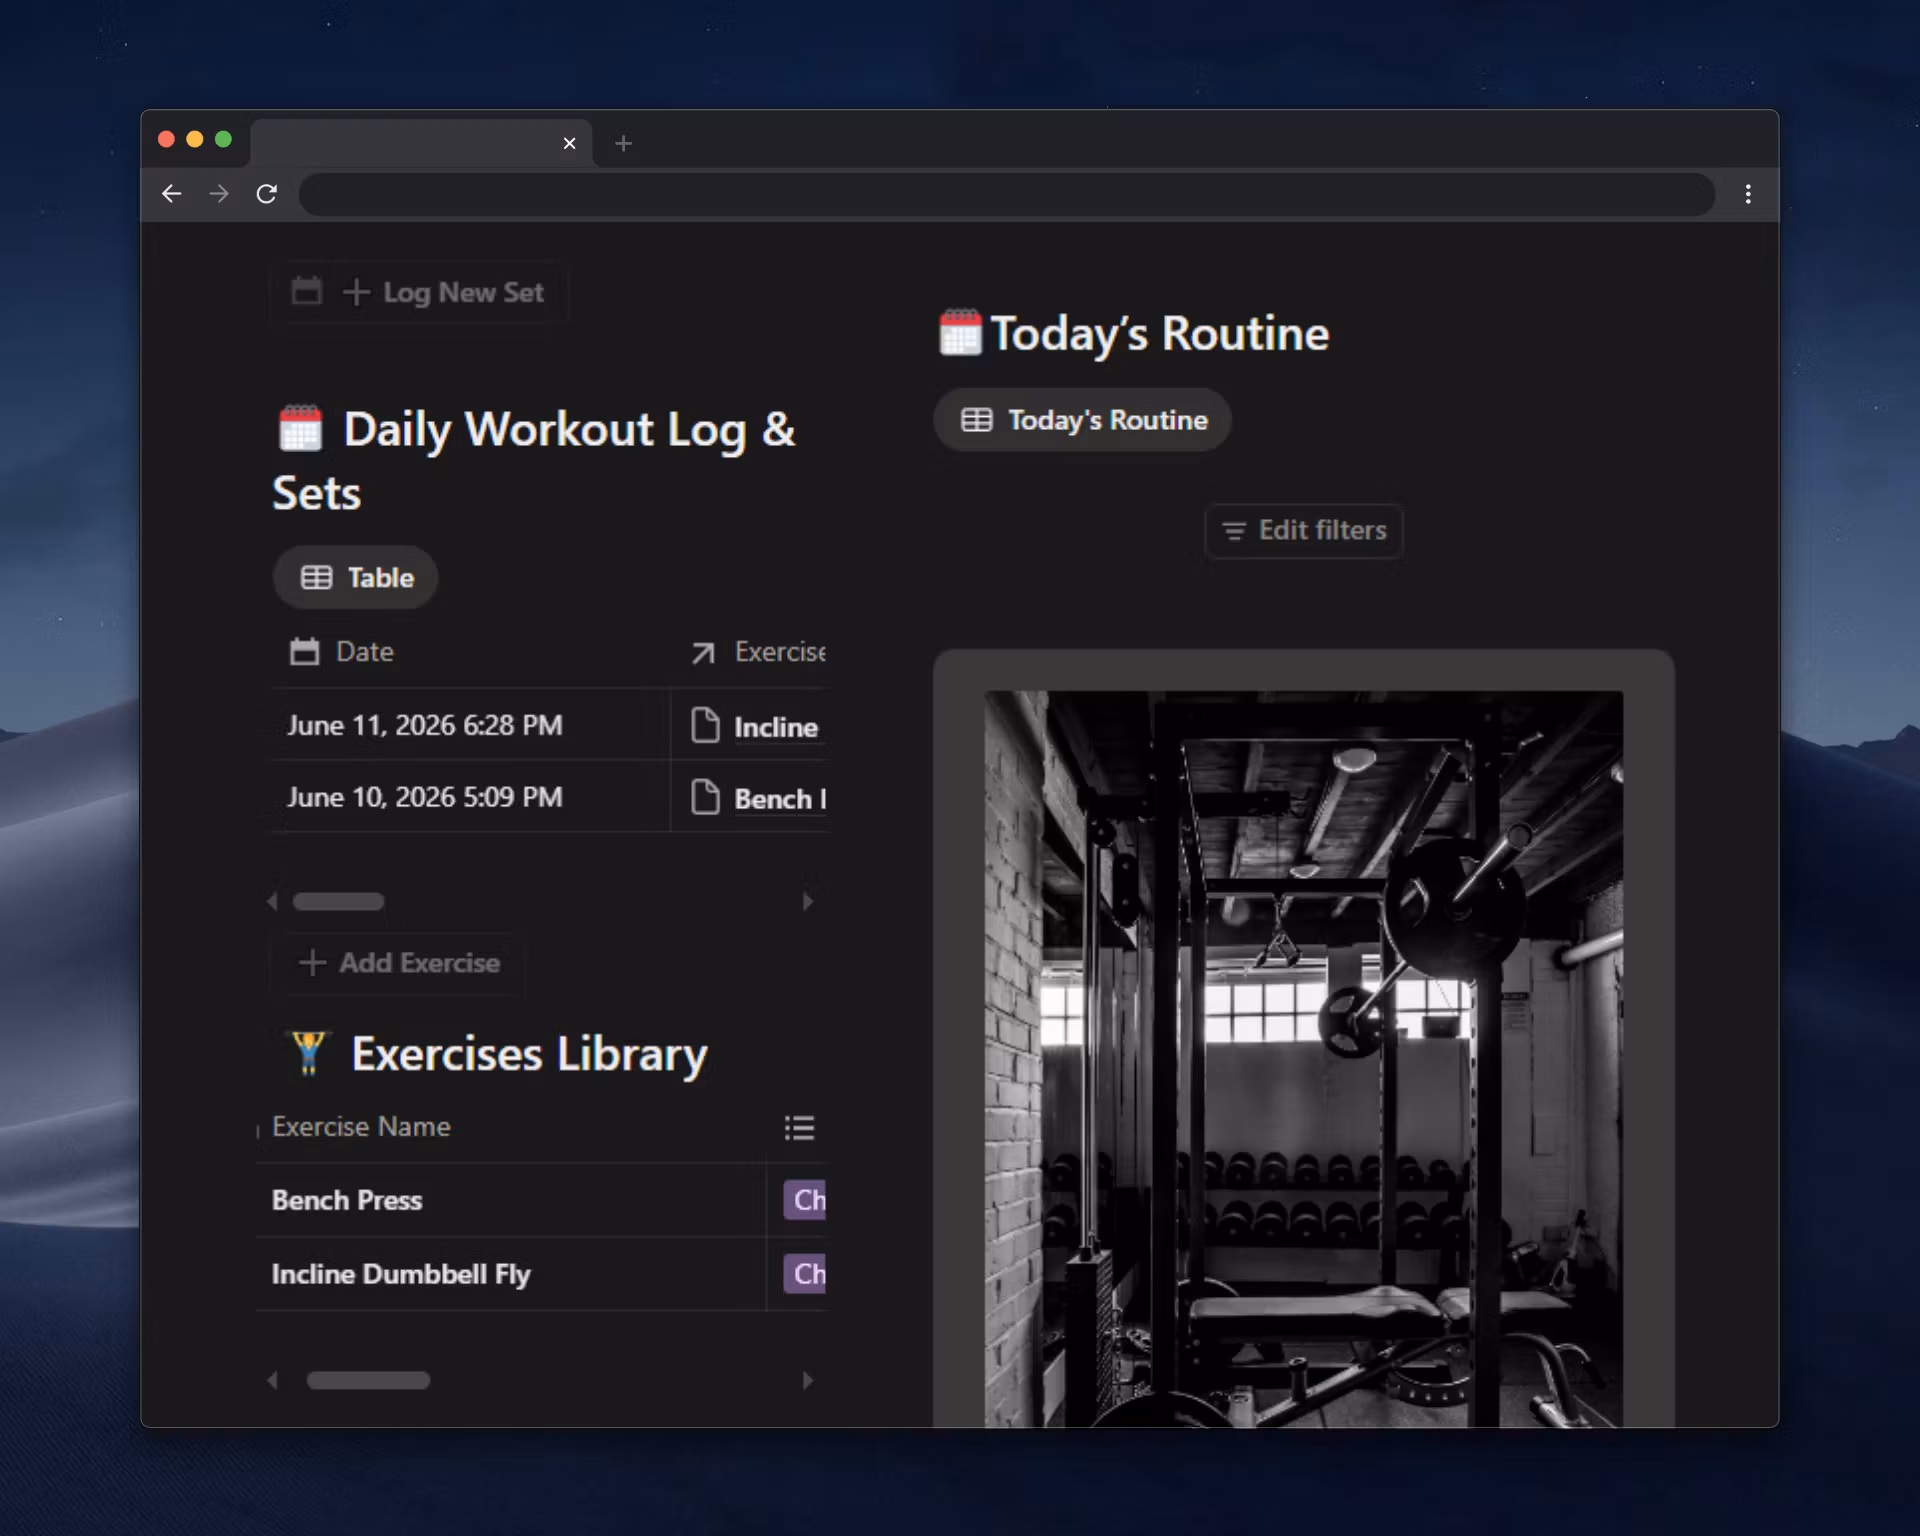
Task: Click Exercises Library scrollbar left arrow
Action: pos(272,1381)
